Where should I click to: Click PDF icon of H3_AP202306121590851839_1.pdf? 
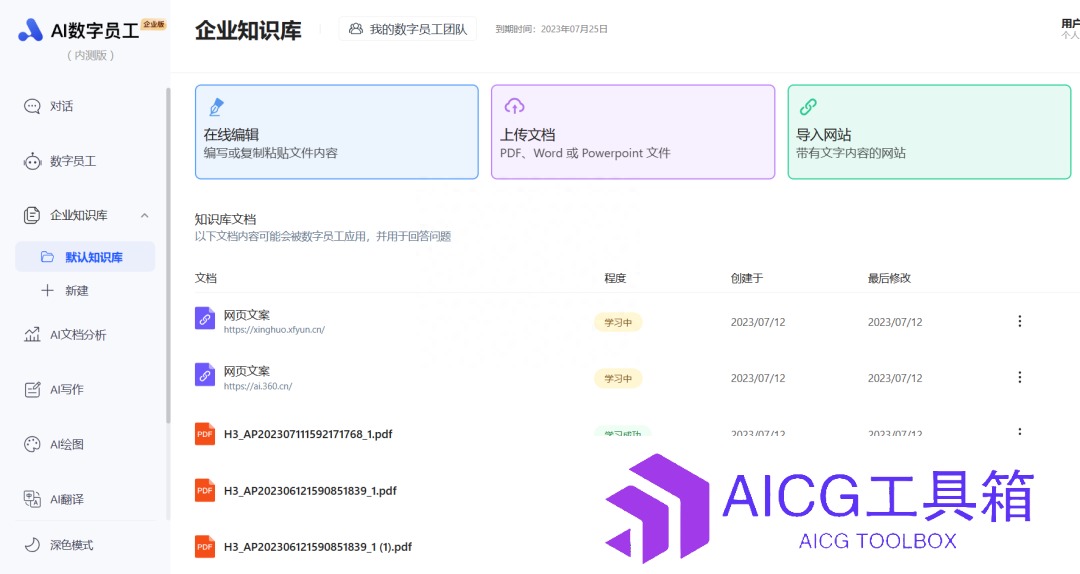coord(205,491)
